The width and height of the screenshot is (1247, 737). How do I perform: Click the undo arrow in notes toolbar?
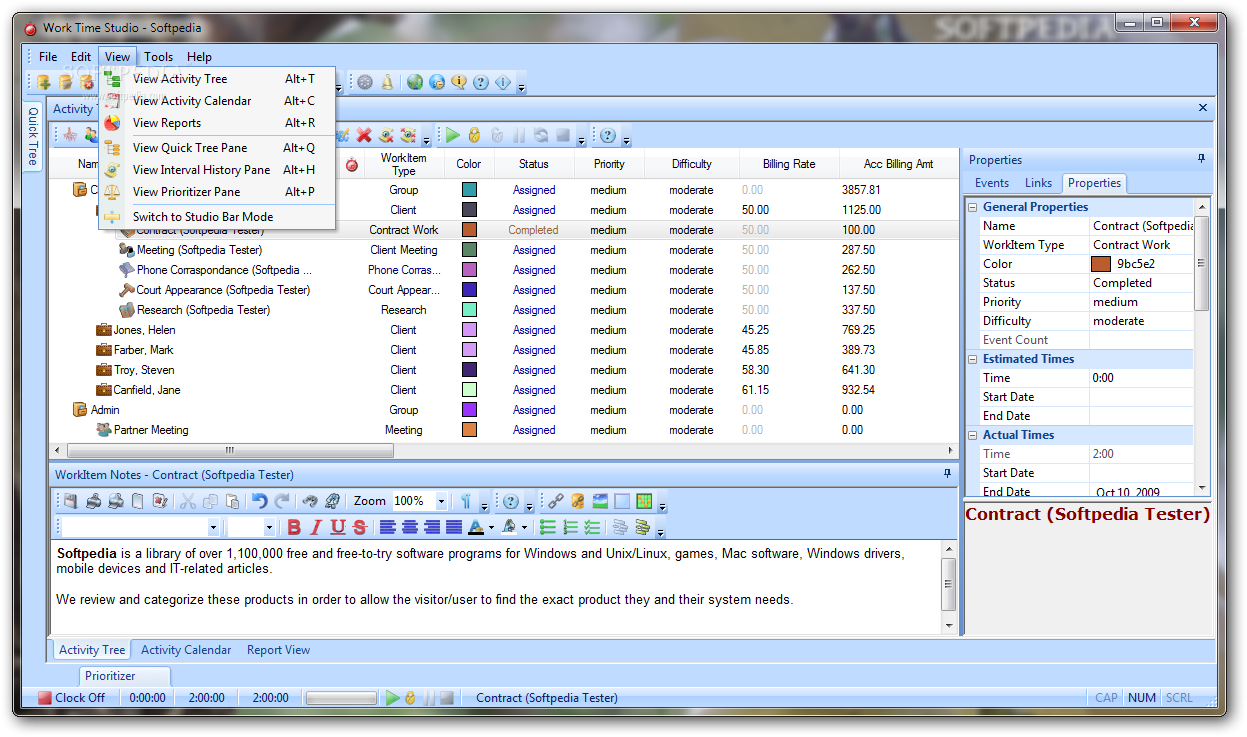click(x=260, y=501)
